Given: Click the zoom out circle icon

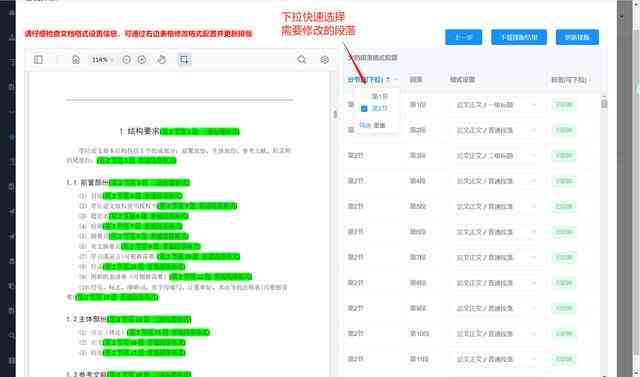Looking at the screenshot, I should pyautogui.click(x=127, y=60).
